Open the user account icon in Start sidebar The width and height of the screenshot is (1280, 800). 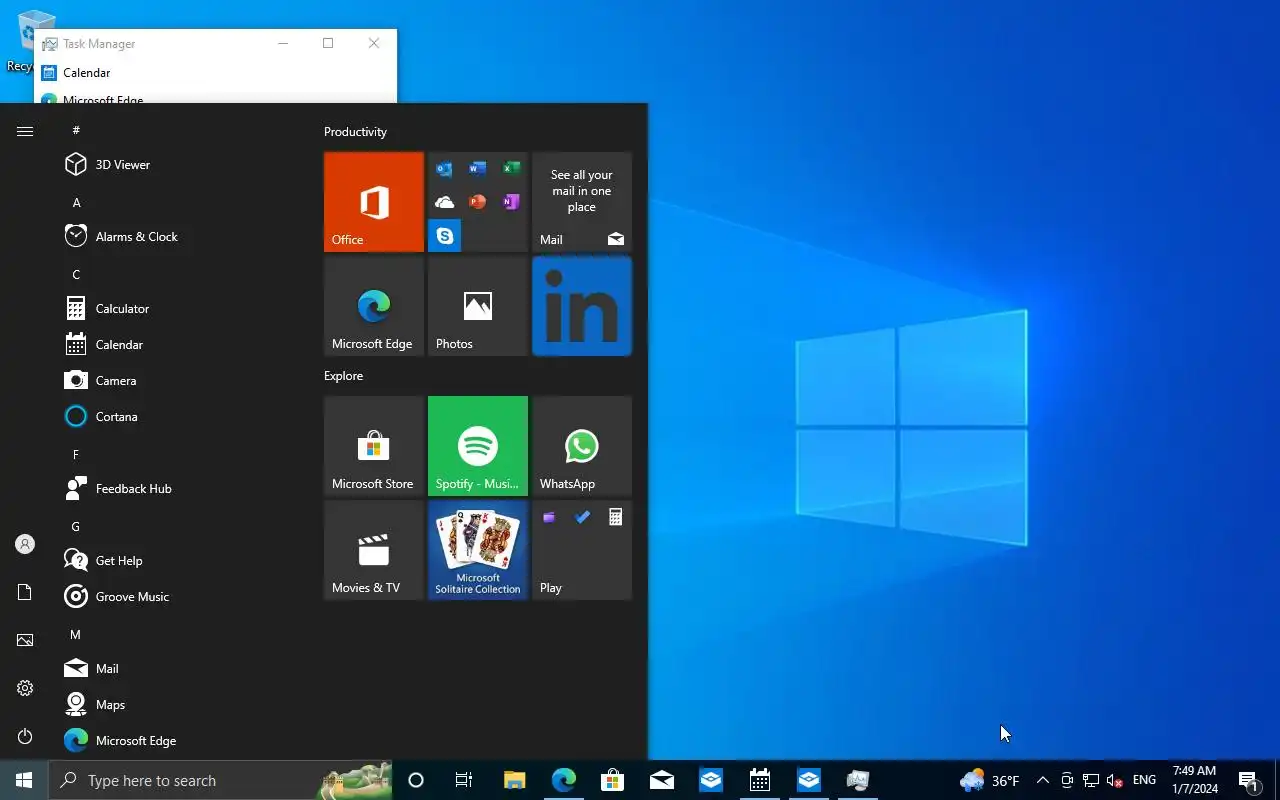(x=25, y=544)
